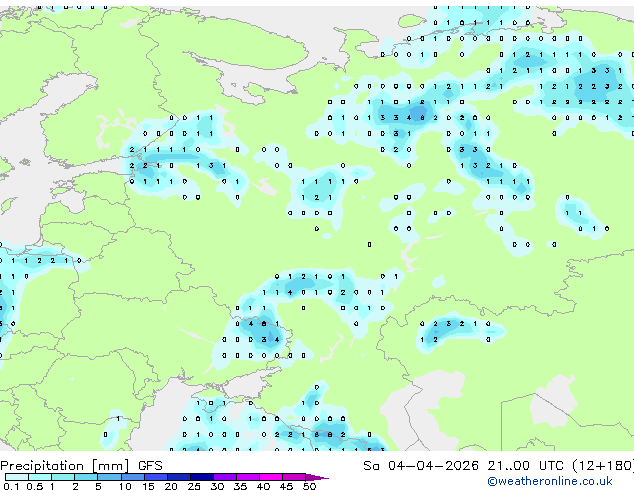
Task: Click the '35' legend label
Action: coord(240,486)
